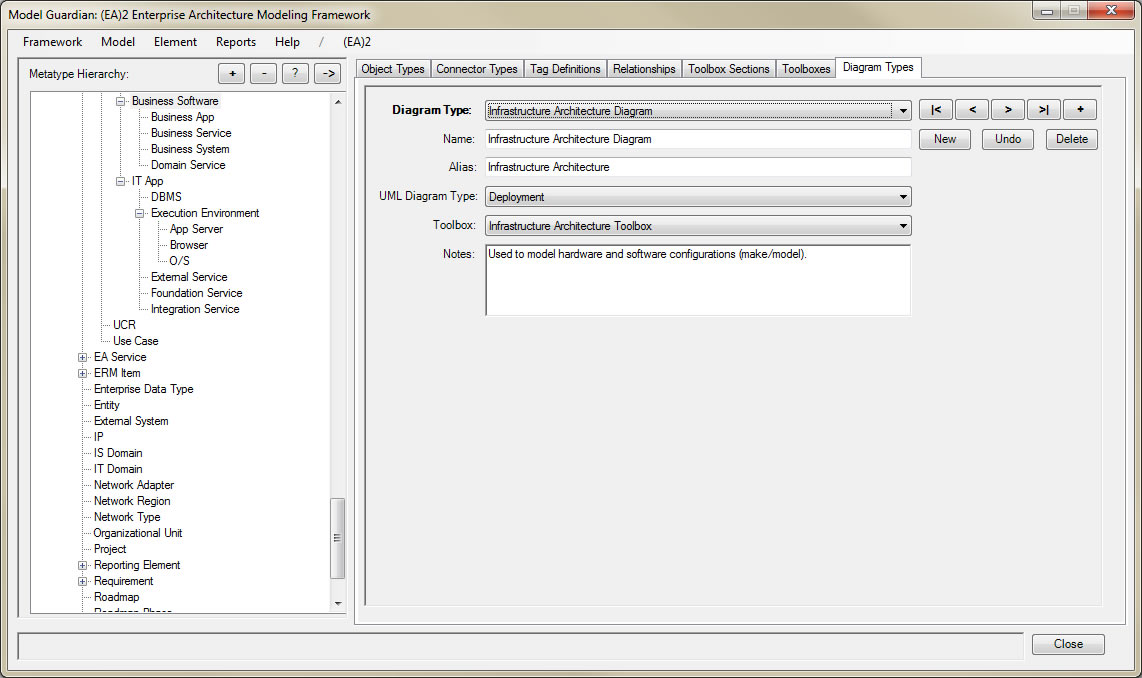Select Integration Service in the tree
The image size is (1142, 678).
[x=194, y=310]
